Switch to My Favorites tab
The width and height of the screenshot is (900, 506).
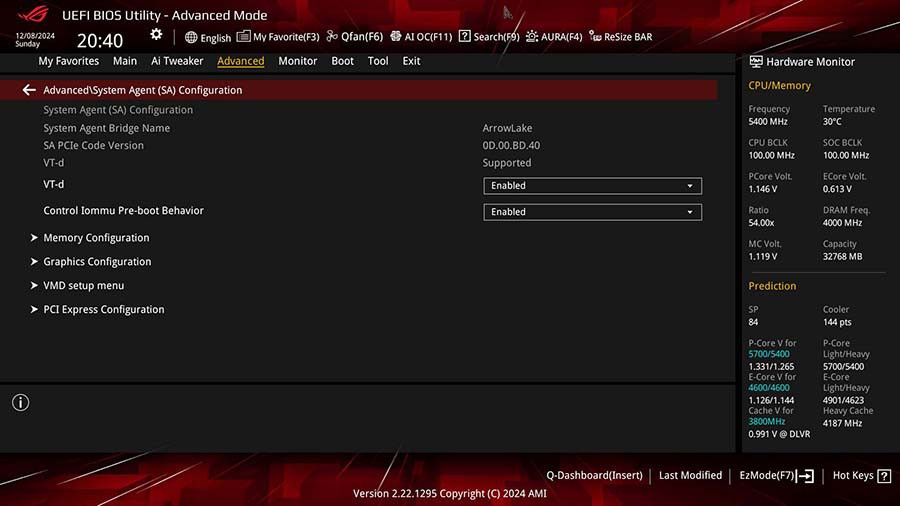pyautogui.click(x=68, y=61)
